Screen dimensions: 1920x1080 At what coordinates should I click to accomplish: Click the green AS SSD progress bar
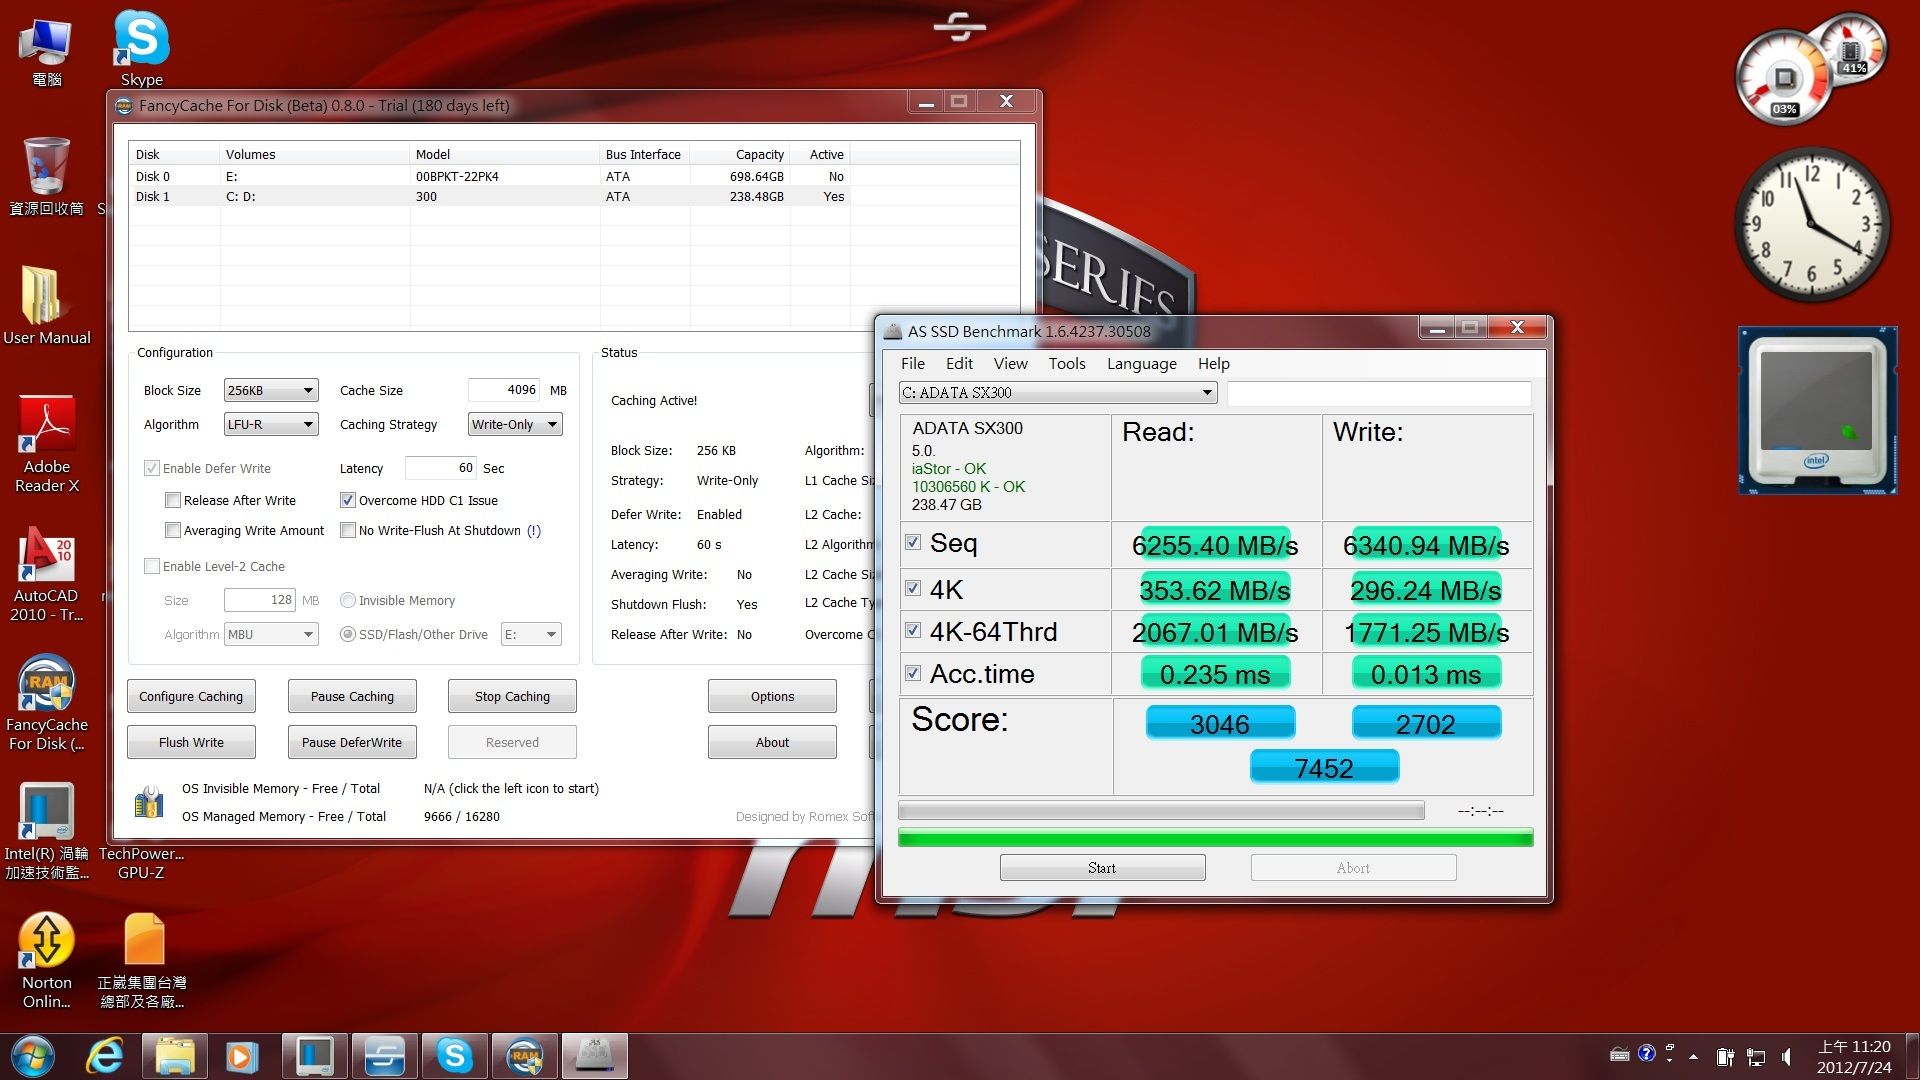tap(1215, 838)
